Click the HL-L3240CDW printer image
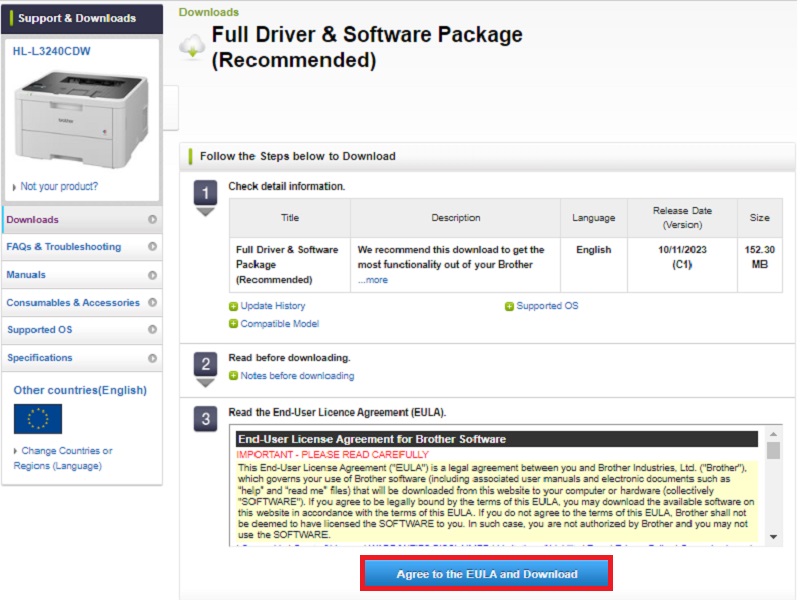The image size is (800, 600). (78, 117)
